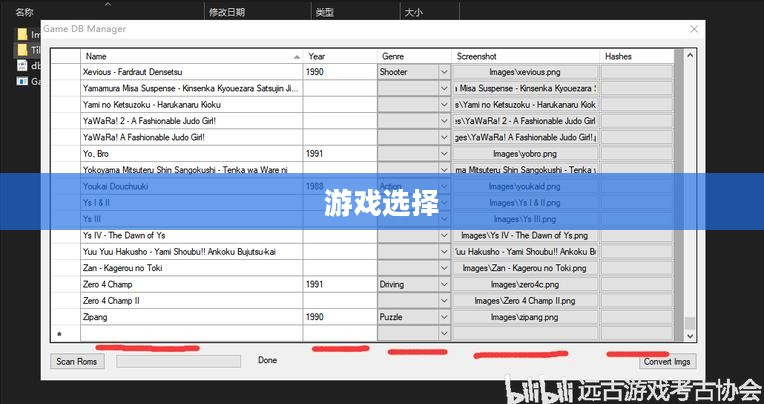Close the Game DB Manager window
764x404 pixels.
point(694,29)
